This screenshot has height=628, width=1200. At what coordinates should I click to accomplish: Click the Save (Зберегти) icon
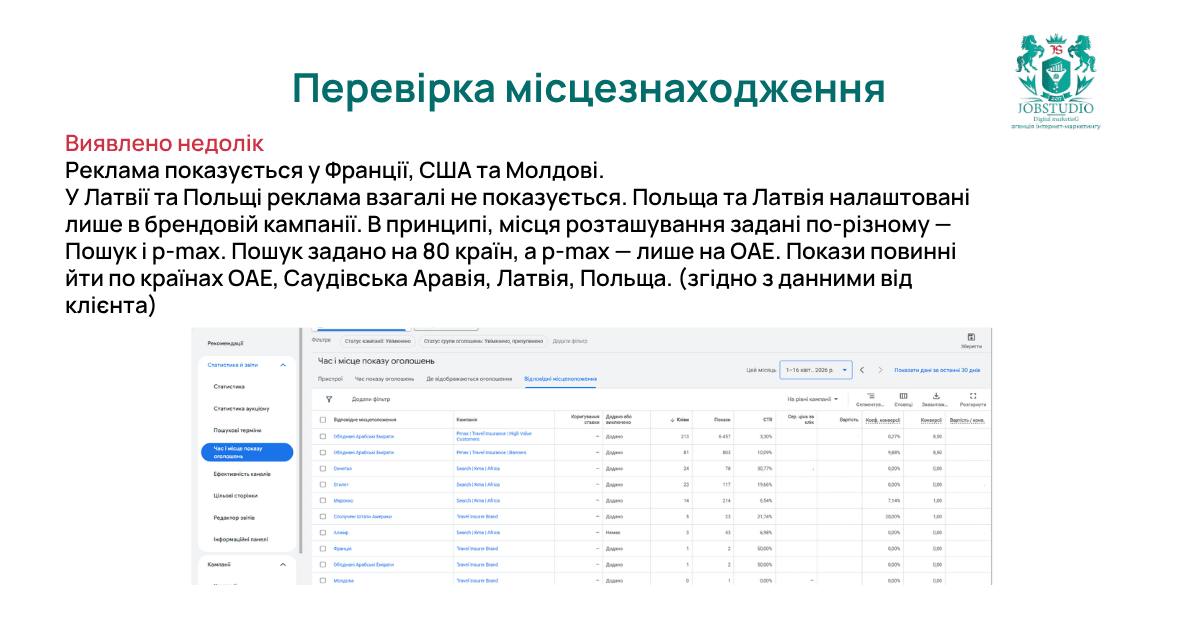pyautogui.click(x=971, y=337)
